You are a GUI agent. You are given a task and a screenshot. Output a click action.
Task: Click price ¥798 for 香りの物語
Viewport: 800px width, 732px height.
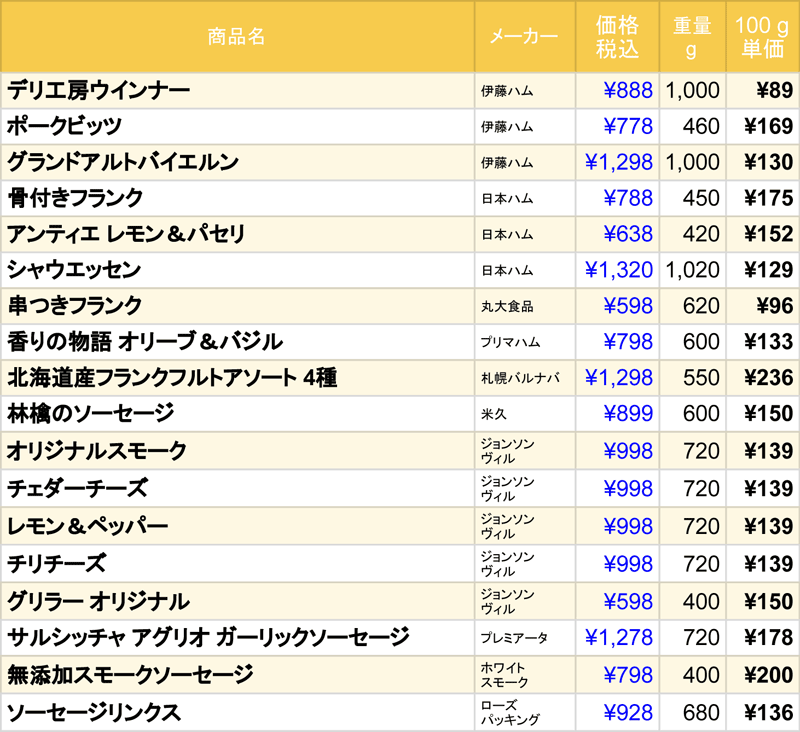click(x=628, y=342)
